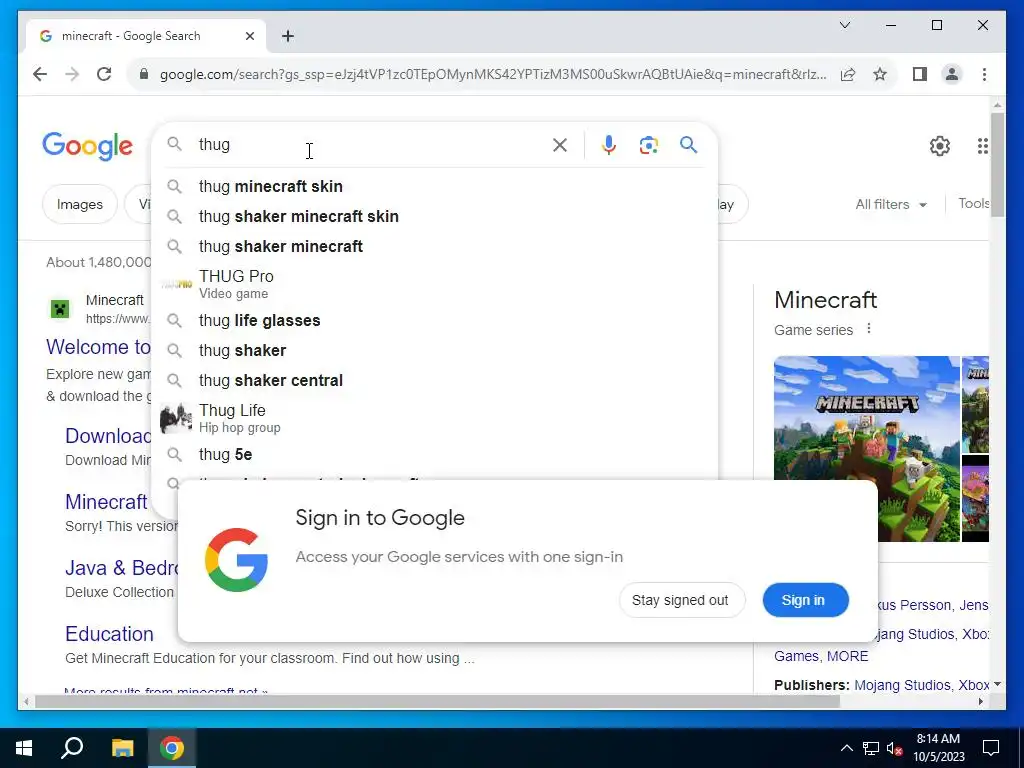
Task: Open the large Minecraft cover image
Action: coord(867,449)
